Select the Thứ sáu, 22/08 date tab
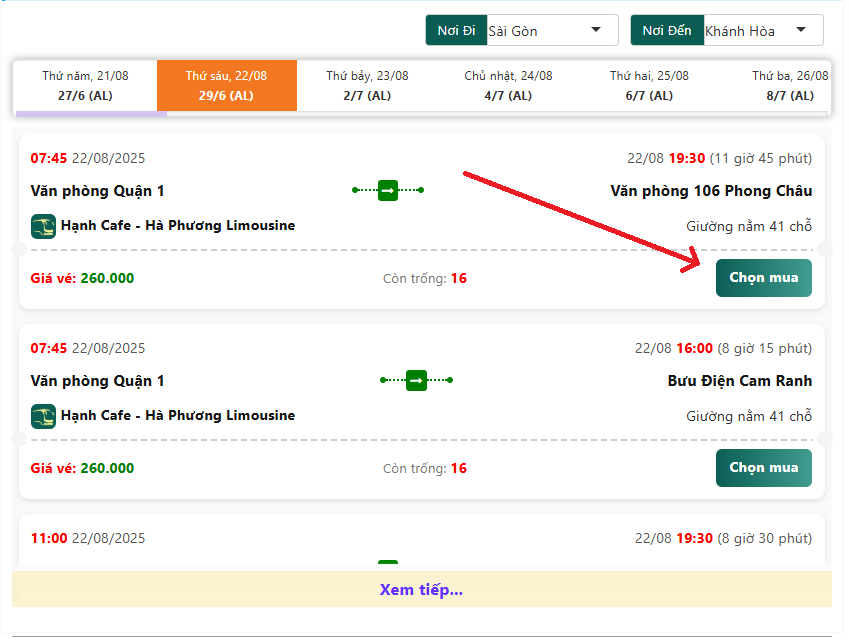This screenshot has height=644, width=849. click(x=226, y=86)
